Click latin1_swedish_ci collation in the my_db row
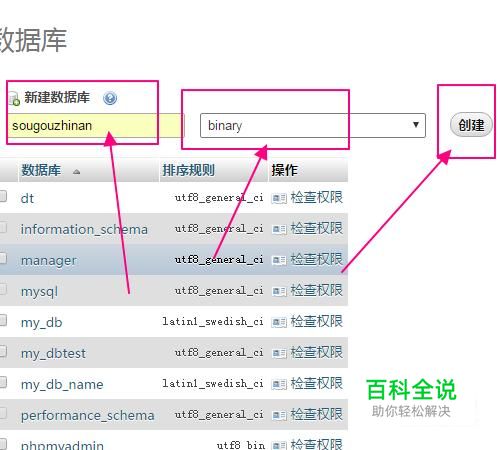Image resolution: width=500 pixels, height=450 pixels. click(x=213, y=322)
